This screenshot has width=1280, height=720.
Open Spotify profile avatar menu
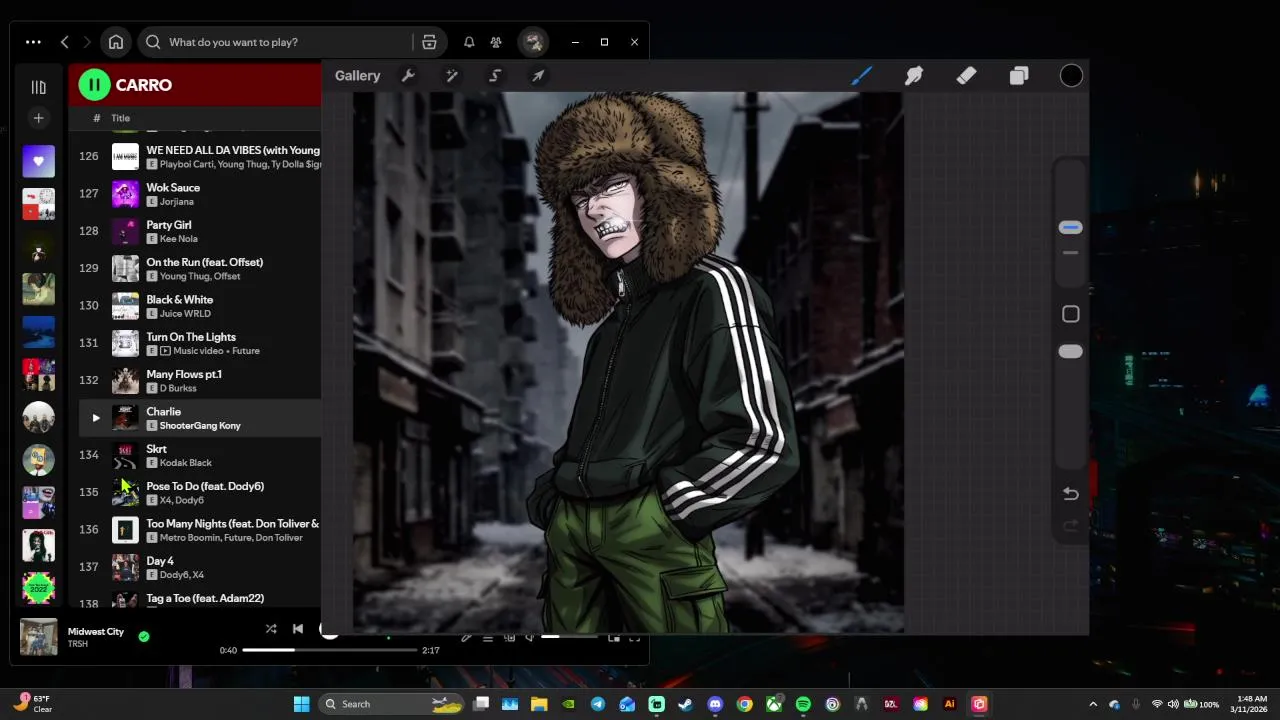coord(534,42)
